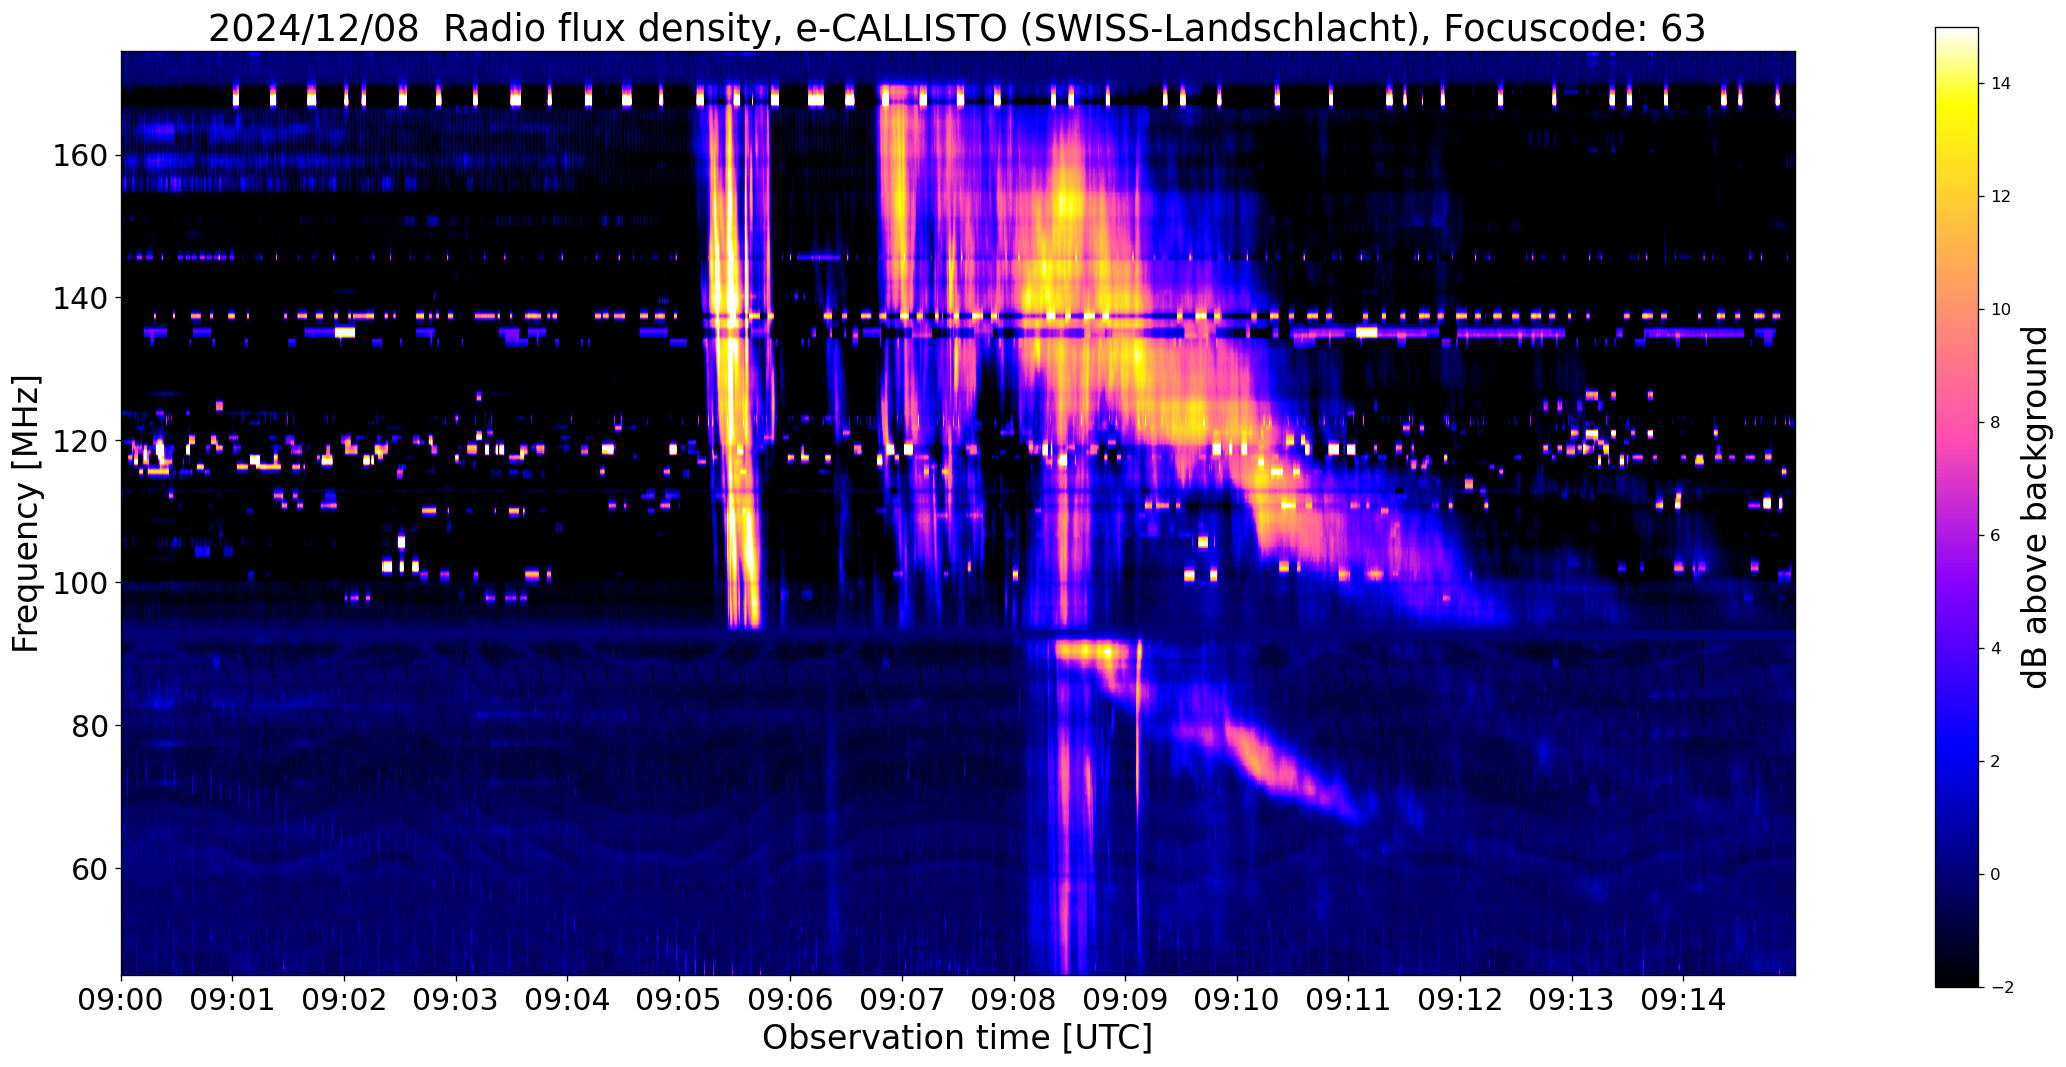Click the 6 colorbar tick label

click(x=1996, y=536)
